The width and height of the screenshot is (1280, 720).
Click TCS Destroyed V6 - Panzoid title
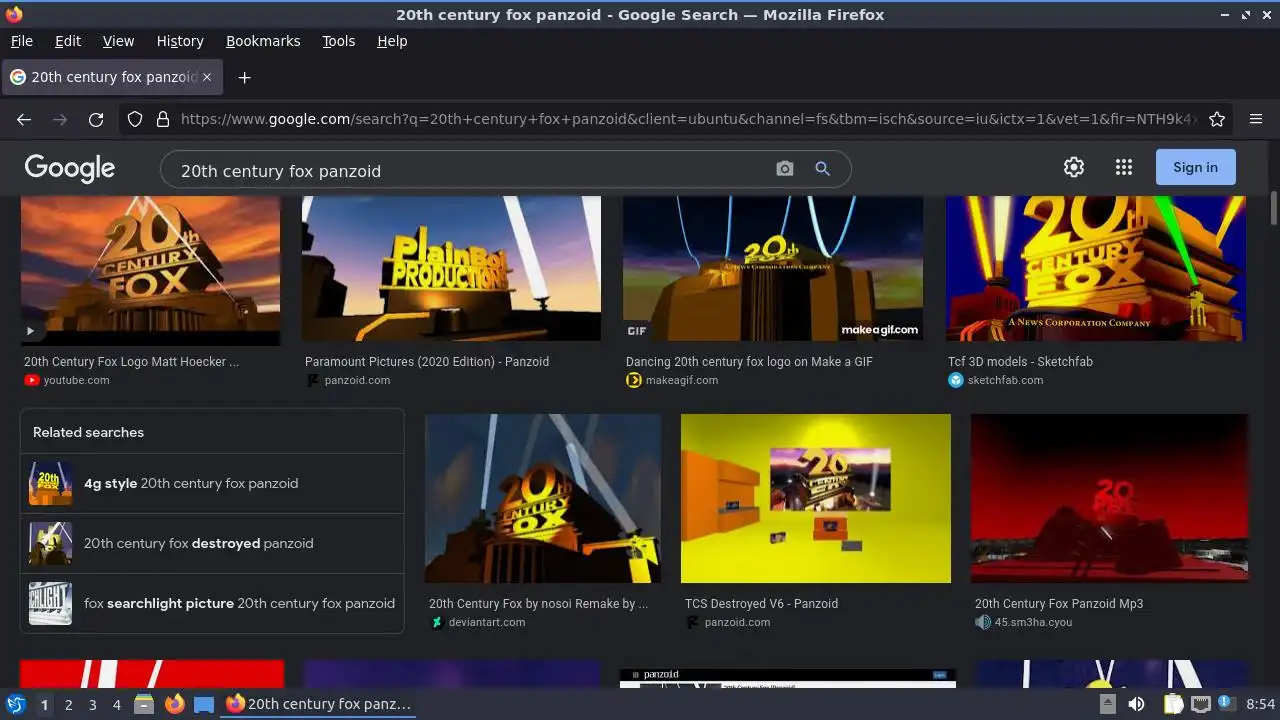[x=761, y=603]
